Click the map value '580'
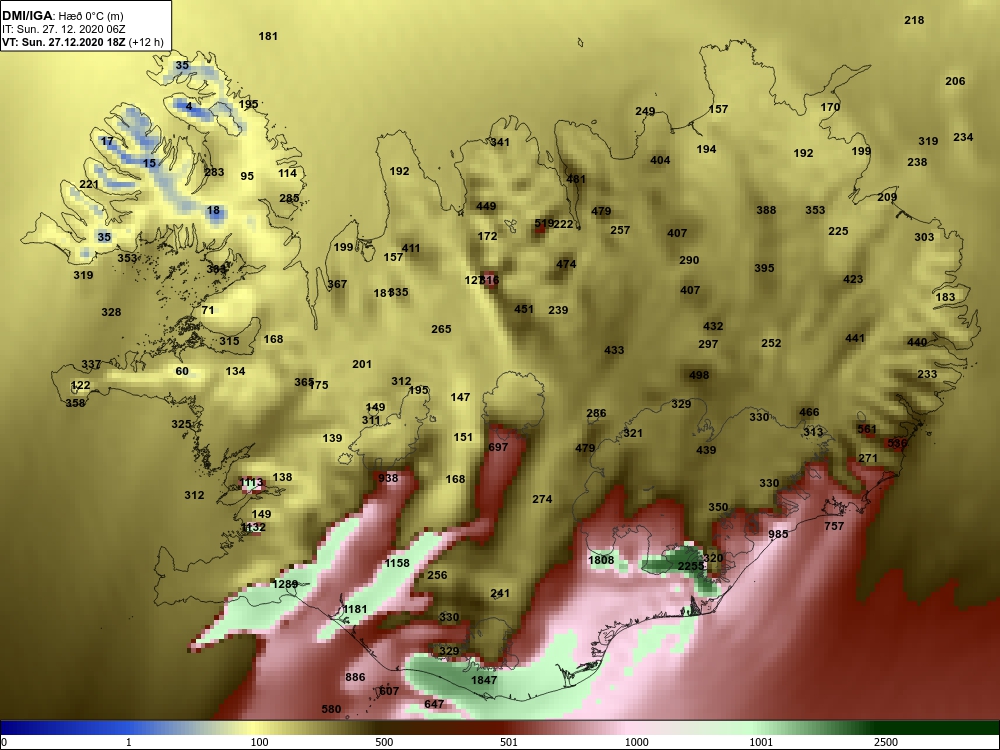 pos(331,709)
